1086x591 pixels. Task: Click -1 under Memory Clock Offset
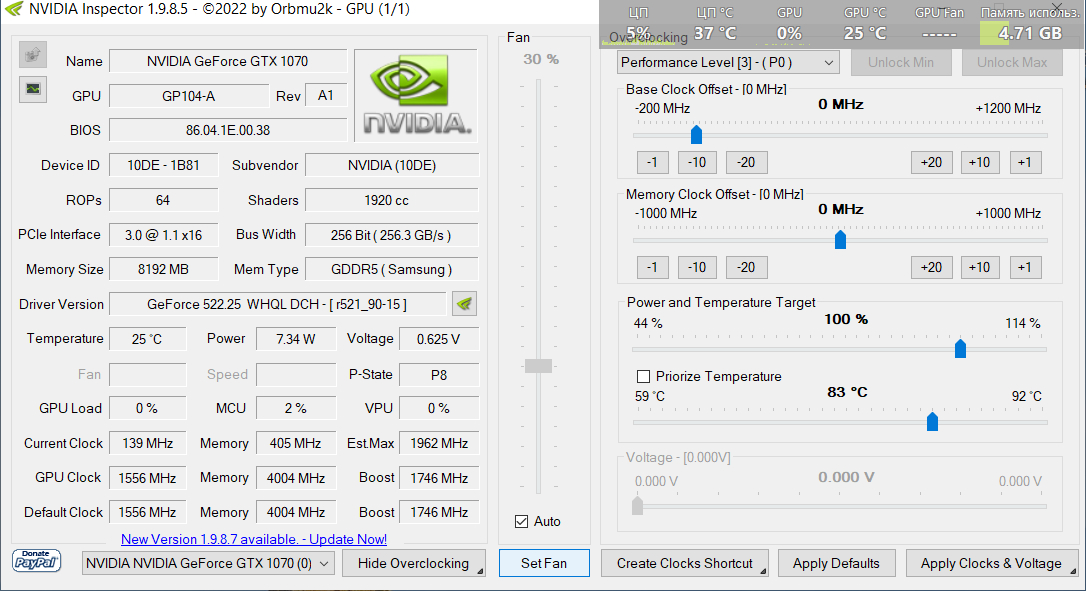pos(652,267)
